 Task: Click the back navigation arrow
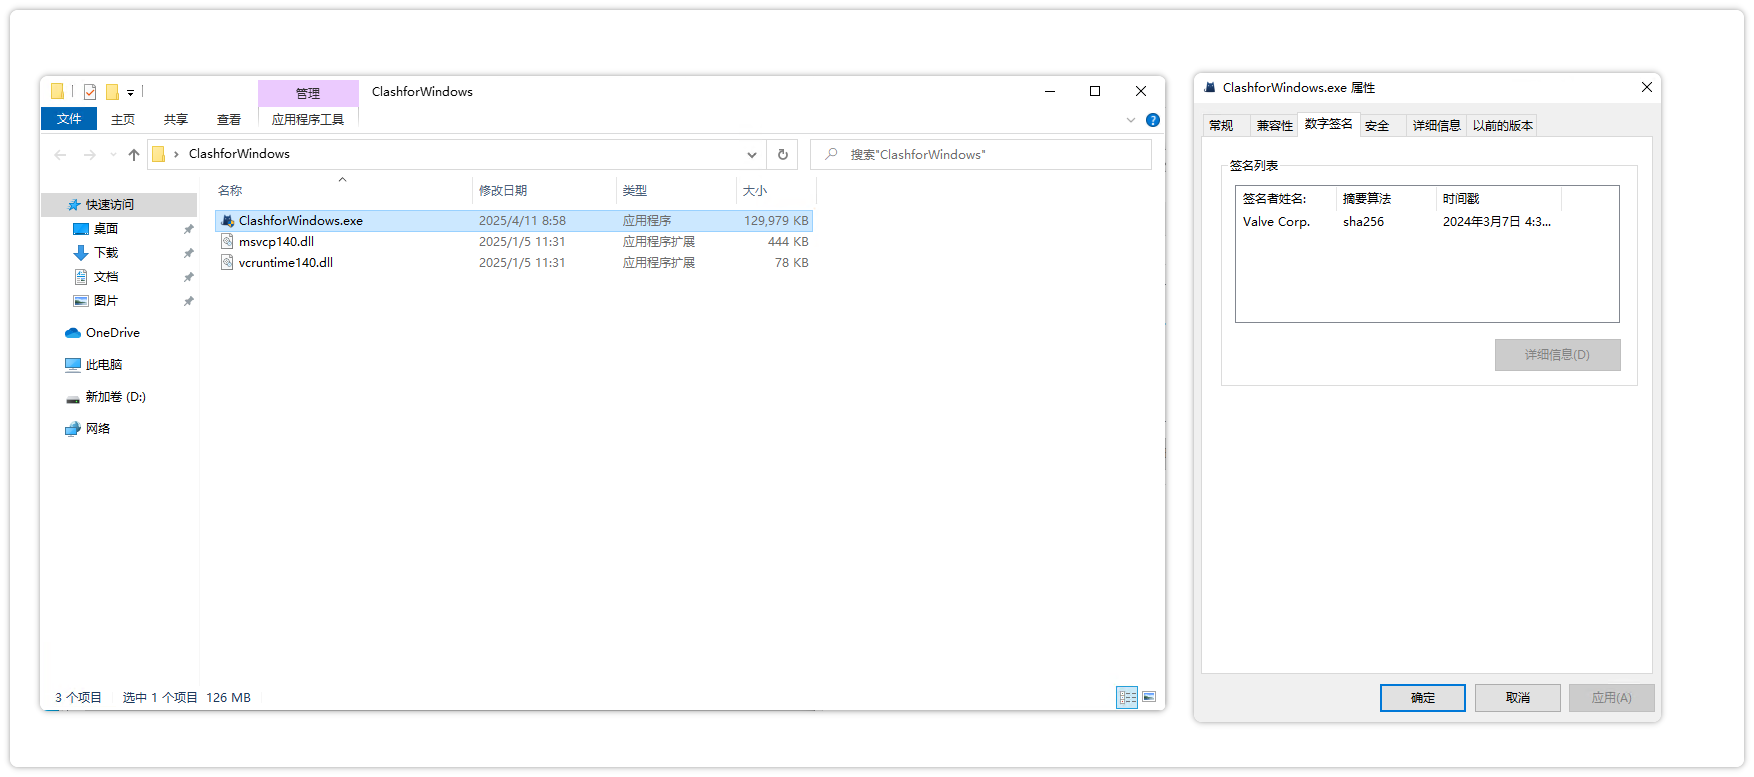tap(60, 154)
